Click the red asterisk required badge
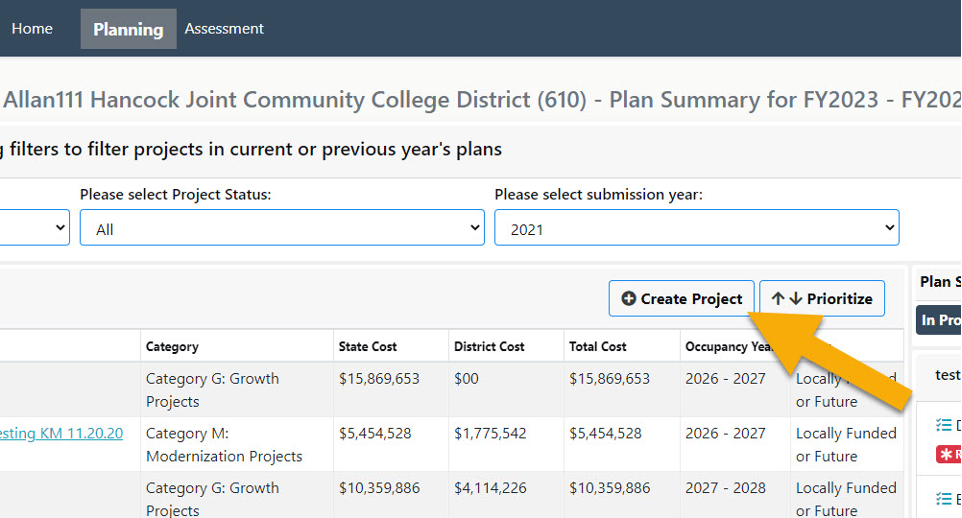 click(949, 455)
